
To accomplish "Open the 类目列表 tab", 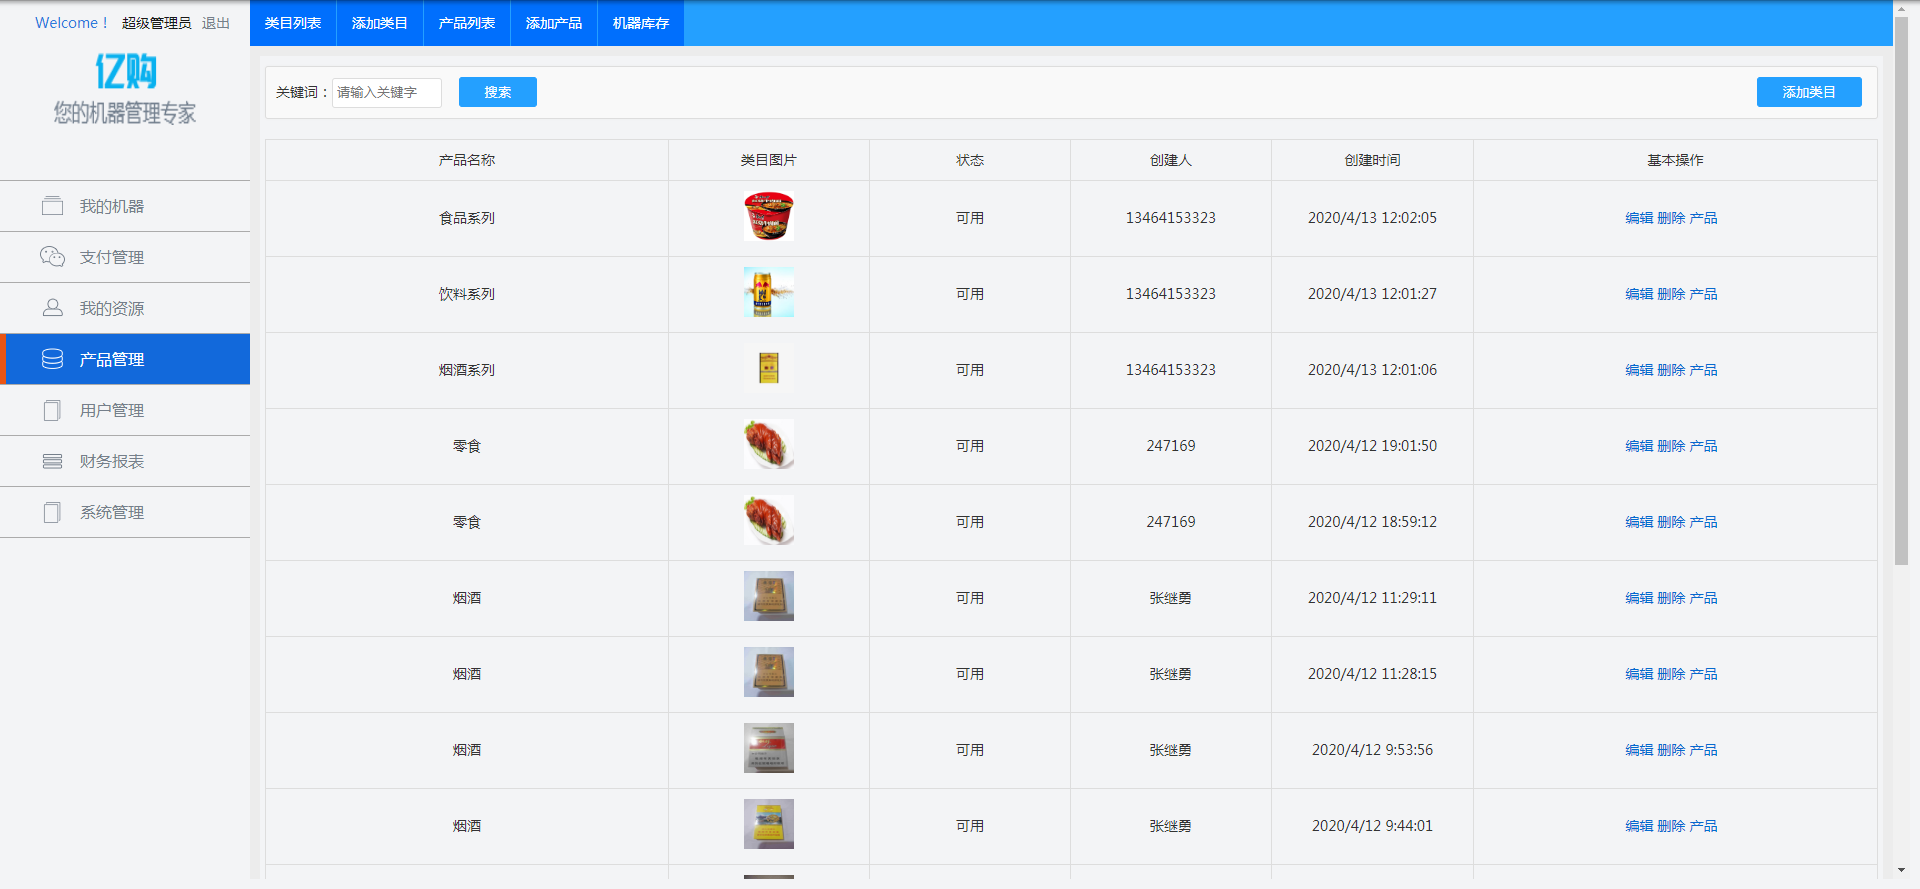I will pos(293,23).
